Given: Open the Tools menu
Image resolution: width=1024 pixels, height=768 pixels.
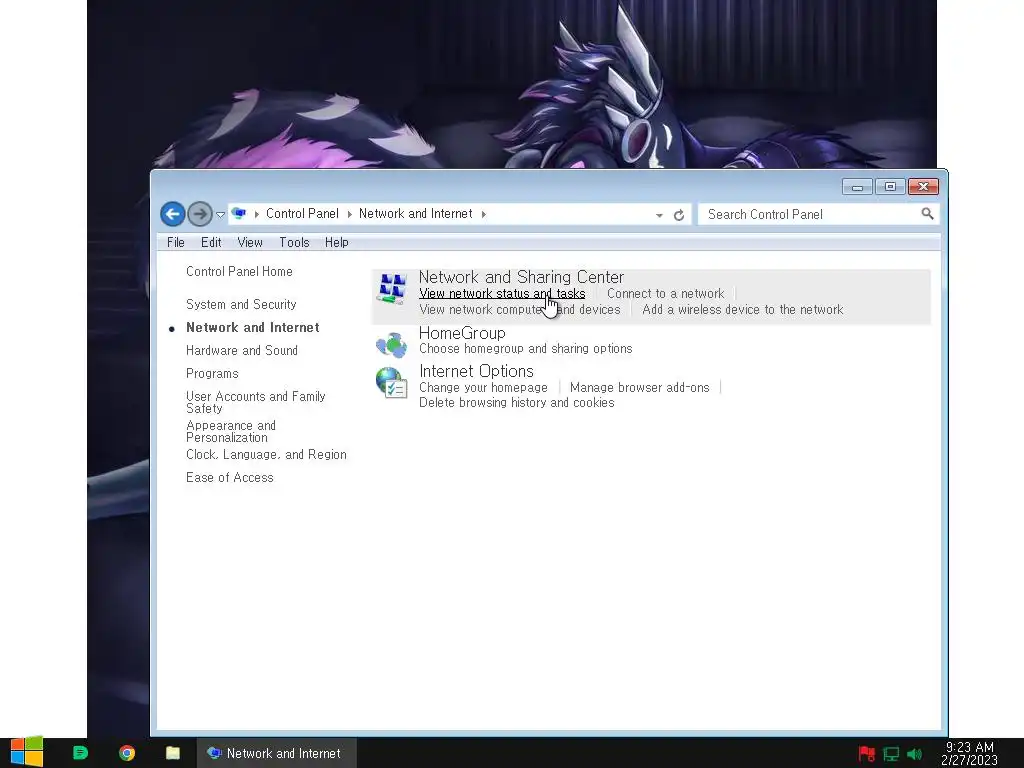Looking at the screenshot, I should (x=294, y=242).
